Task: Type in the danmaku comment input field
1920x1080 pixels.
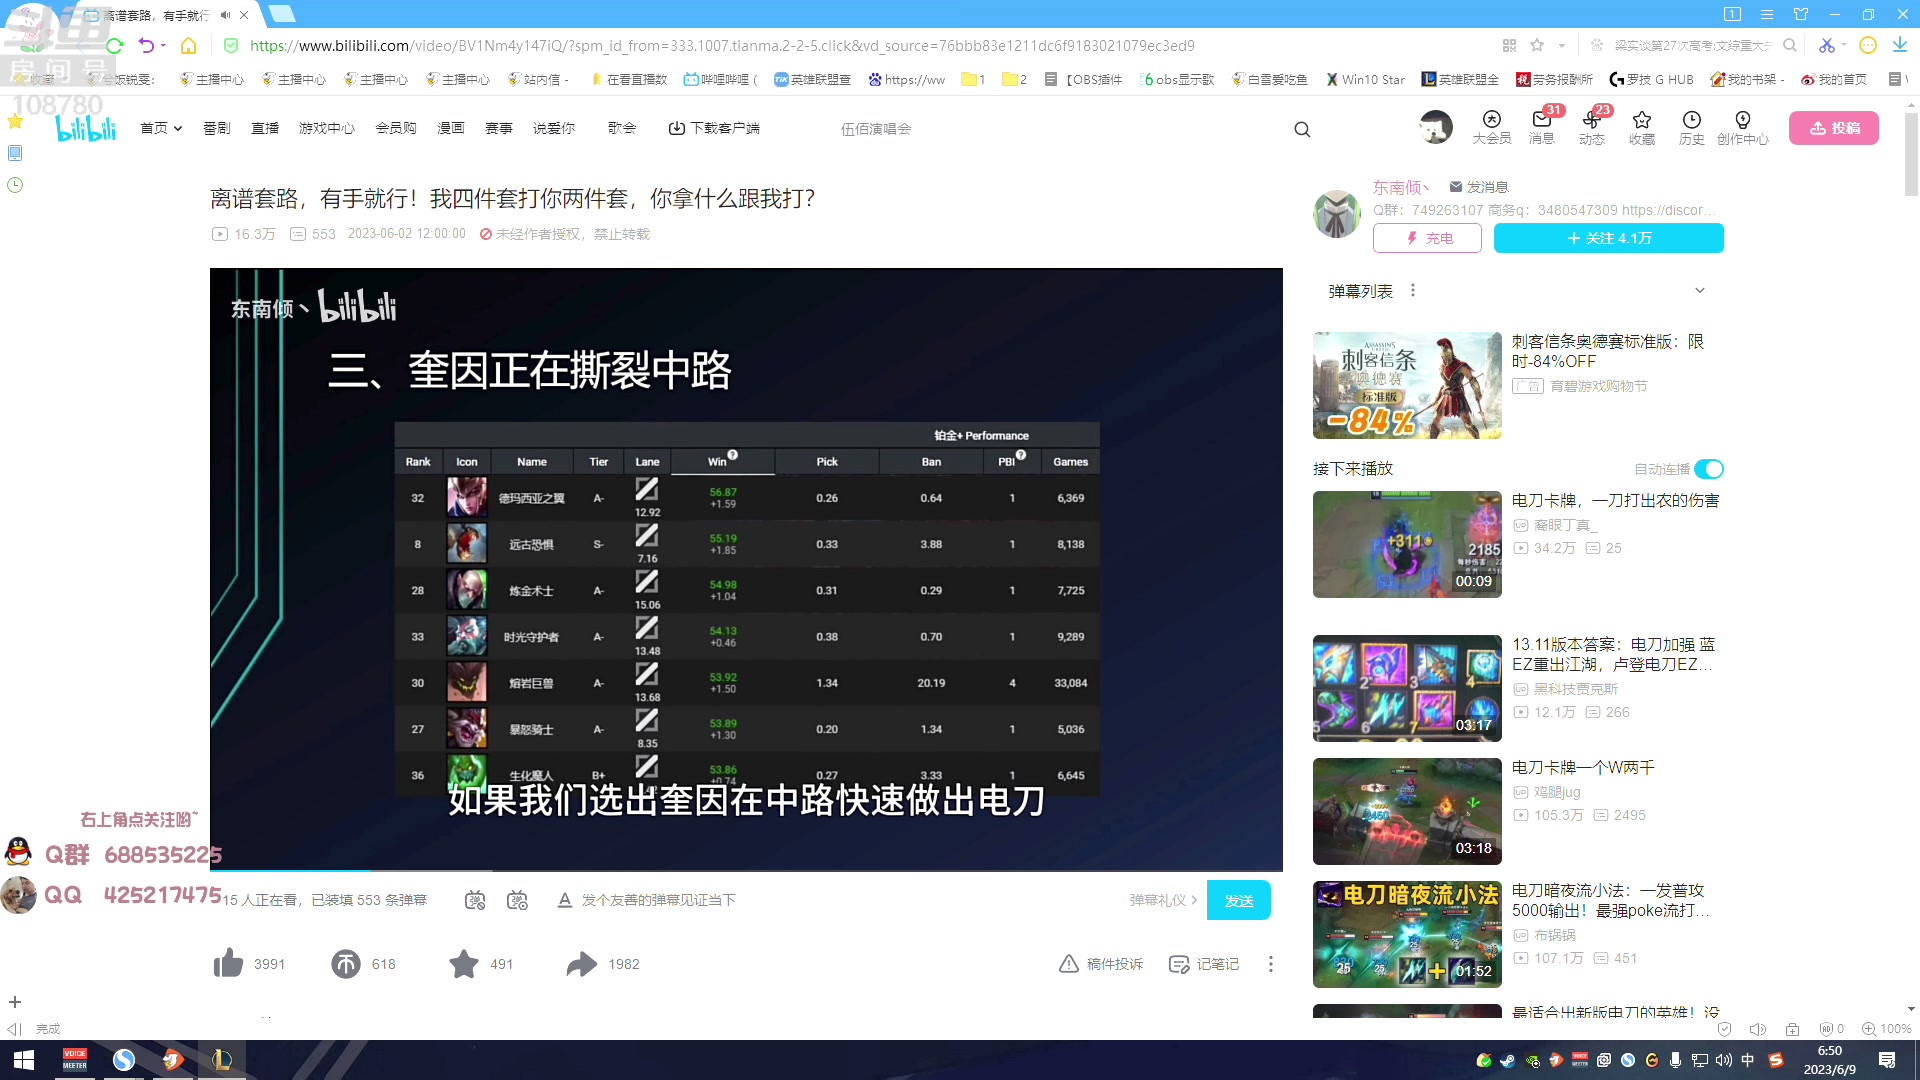Action: pyautogui.click(x=800, y=899)
